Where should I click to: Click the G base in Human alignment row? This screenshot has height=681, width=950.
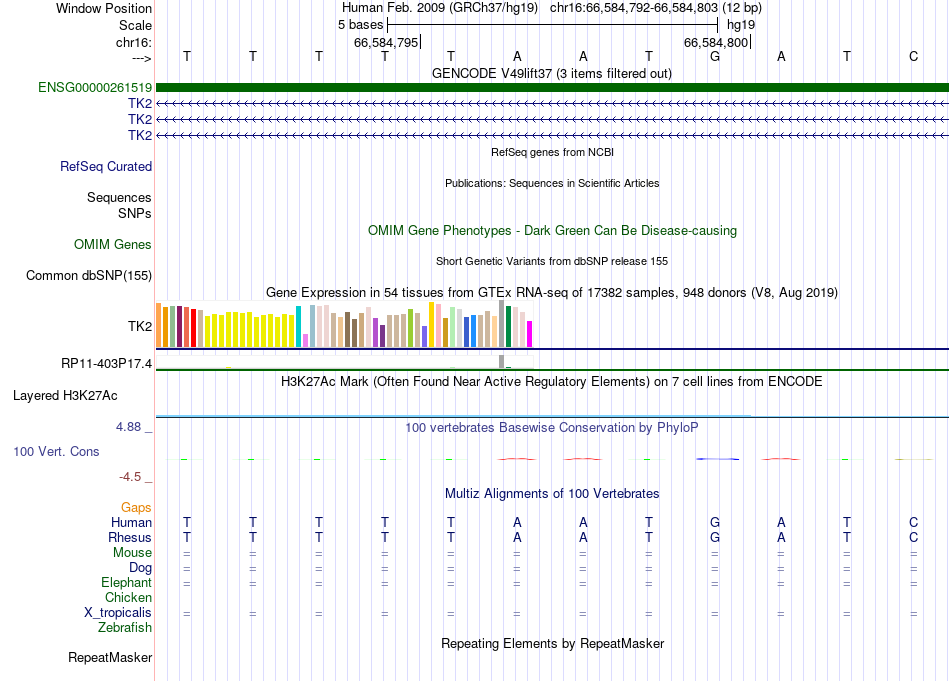pos(715,522)
